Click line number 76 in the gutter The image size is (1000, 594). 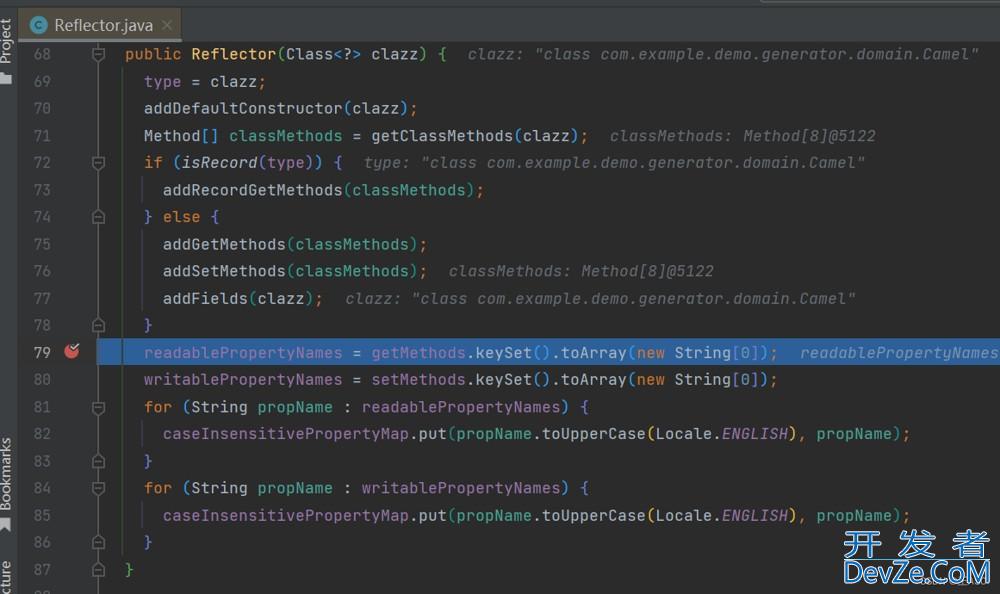pyautogui.click(x=42, y=271)
